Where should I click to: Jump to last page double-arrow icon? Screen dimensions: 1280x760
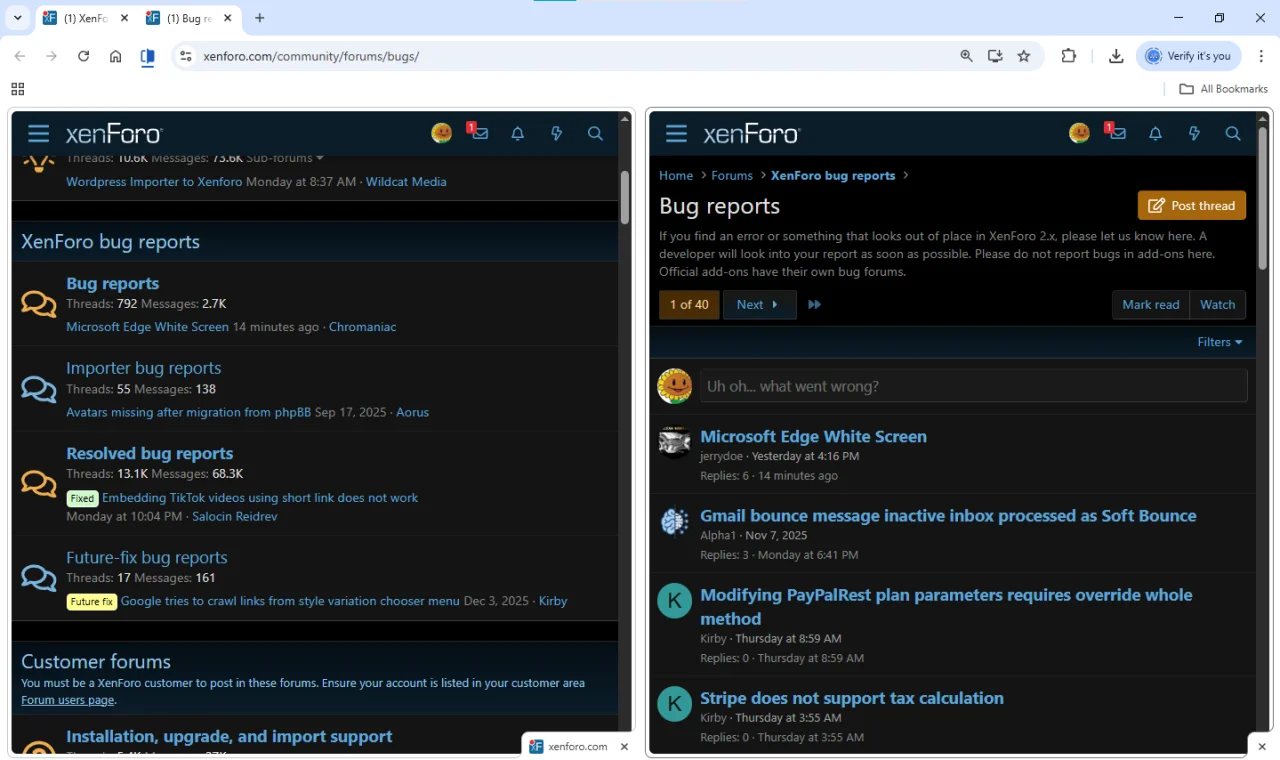coord(814,305)
